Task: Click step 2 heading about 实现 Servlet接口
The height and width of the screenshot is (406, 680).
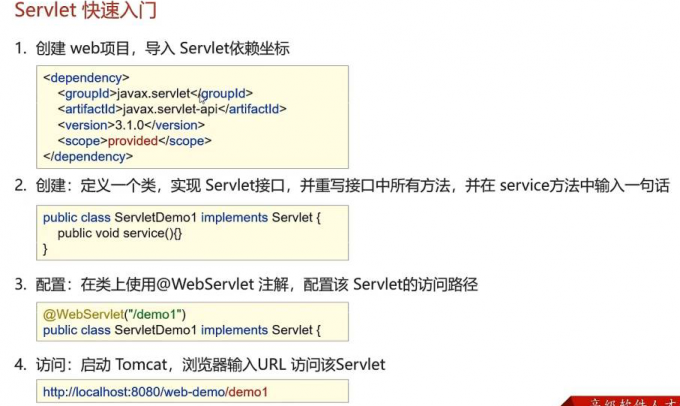Action: 342,186
